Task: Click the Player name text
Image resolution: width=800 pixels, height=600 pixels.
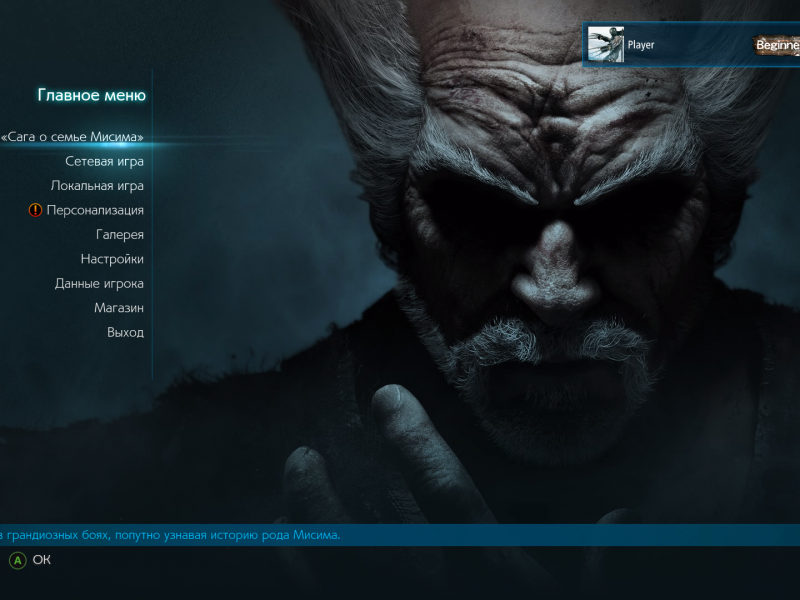Action: (641, 45)
